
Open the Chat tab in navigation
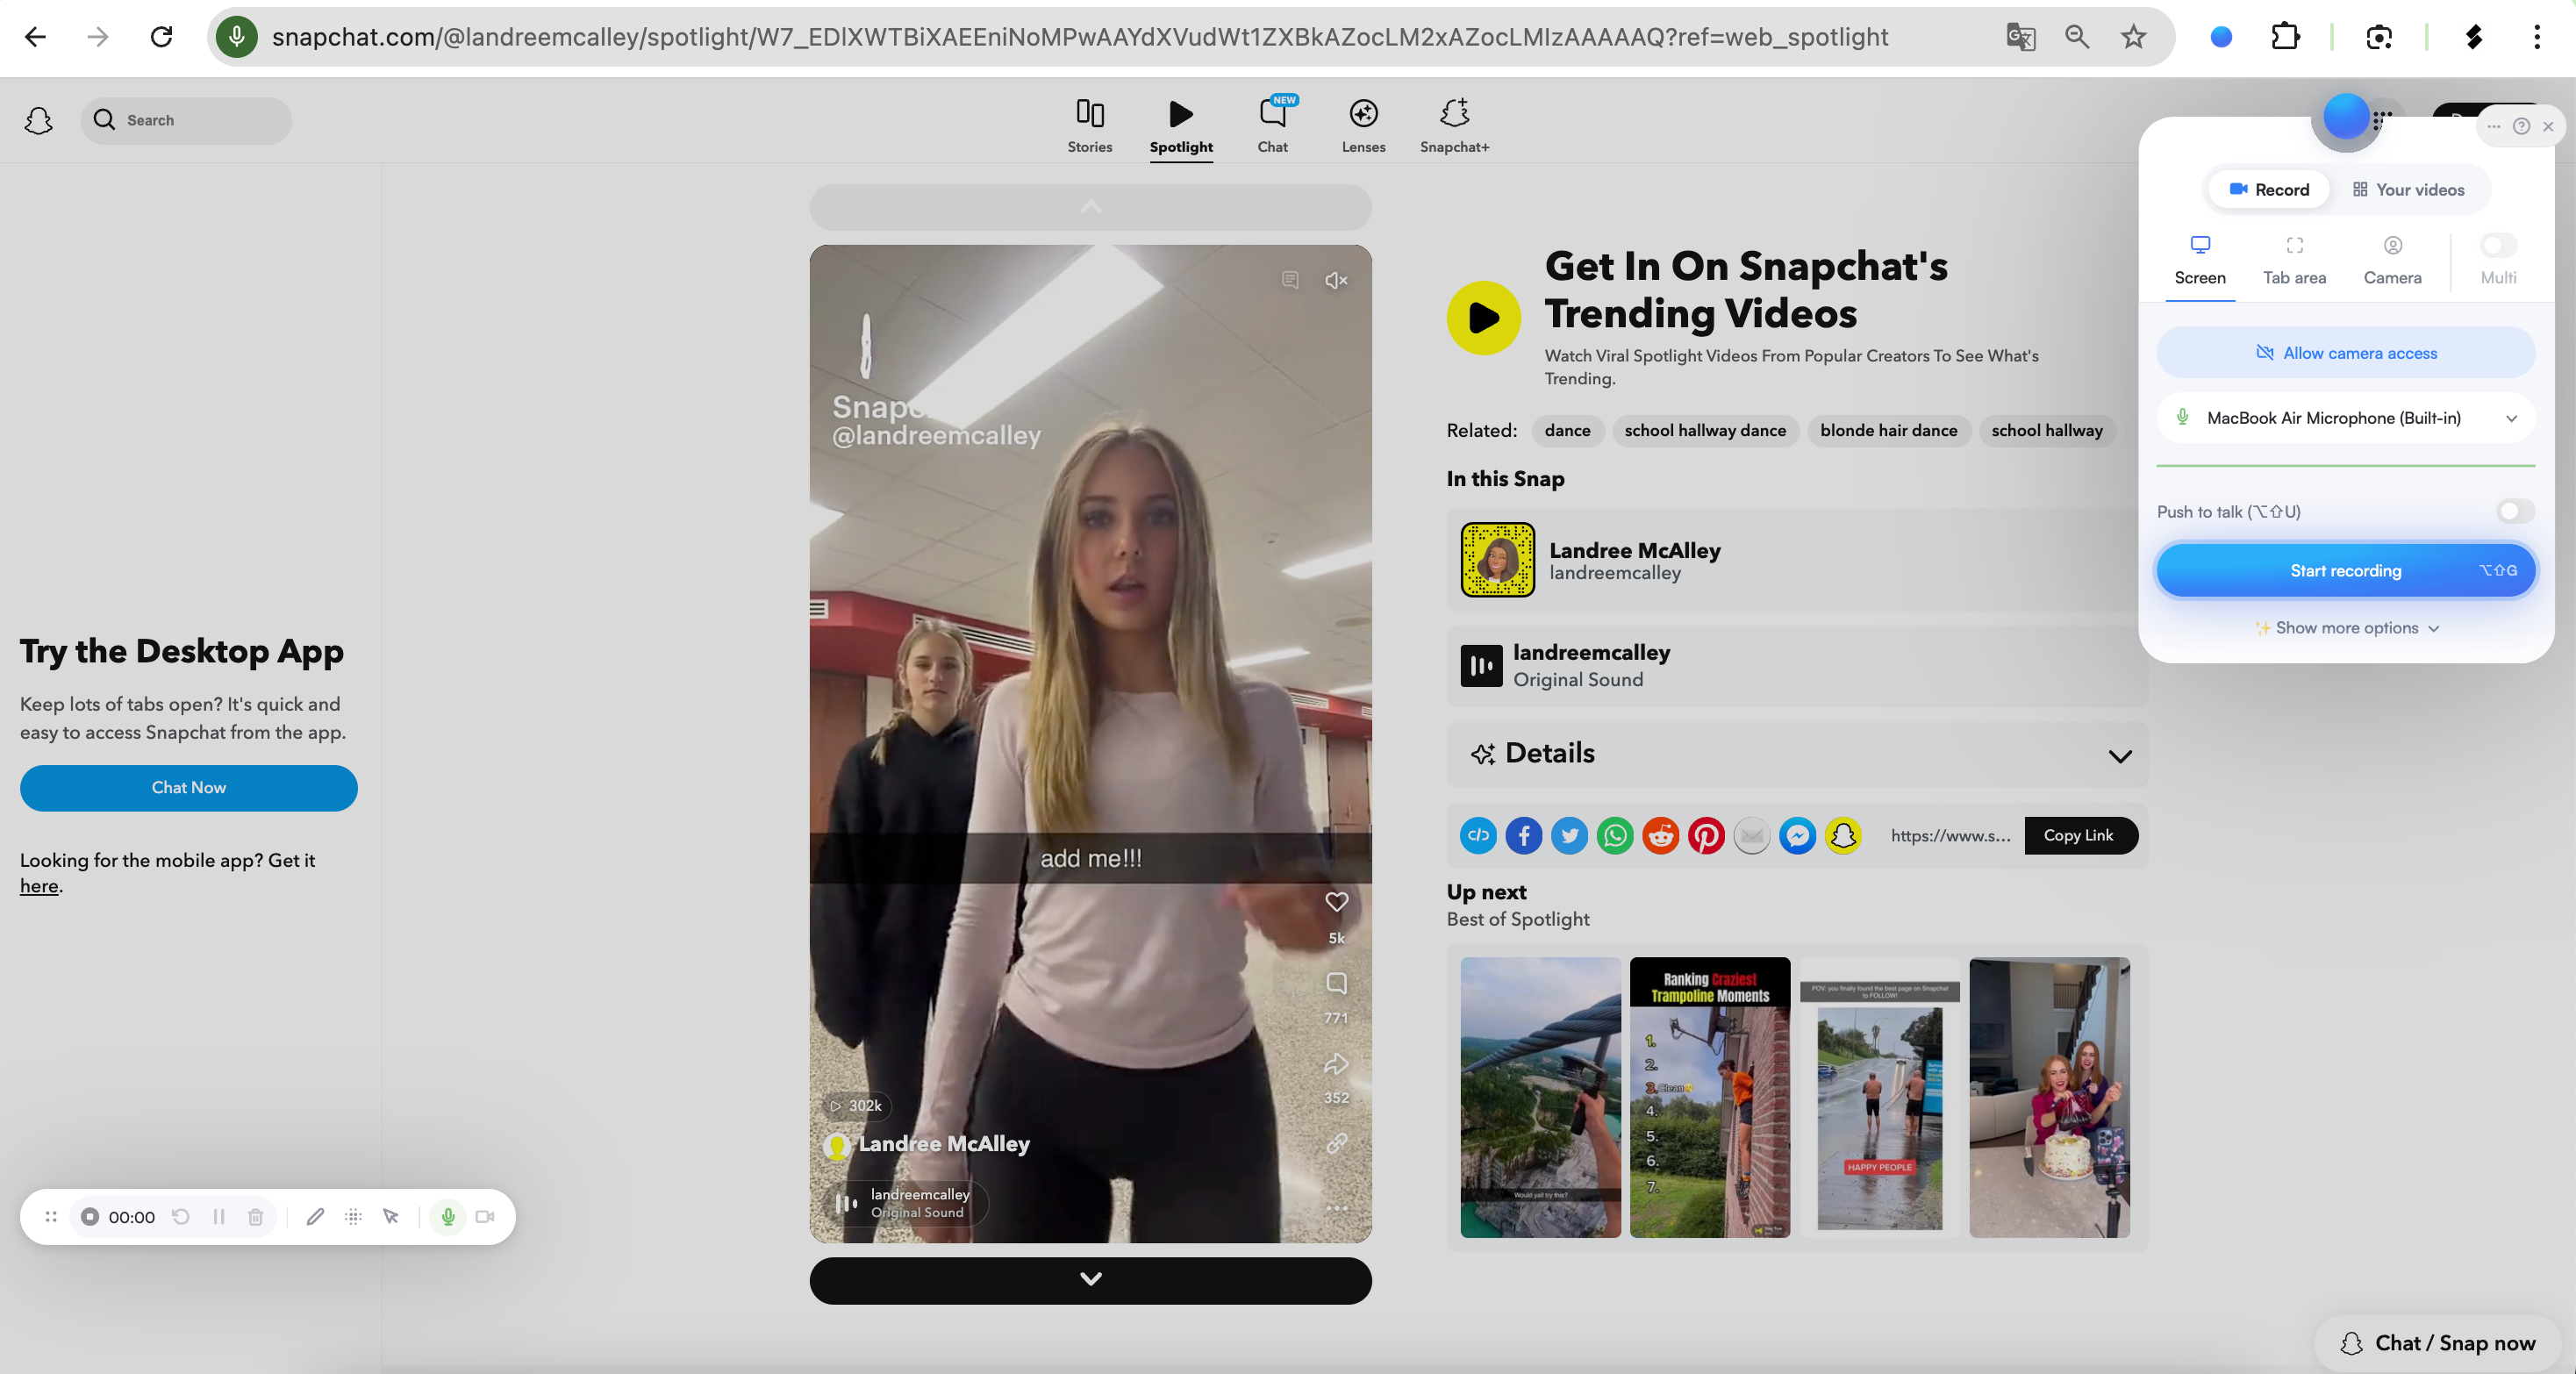[x=1271, y=125]
